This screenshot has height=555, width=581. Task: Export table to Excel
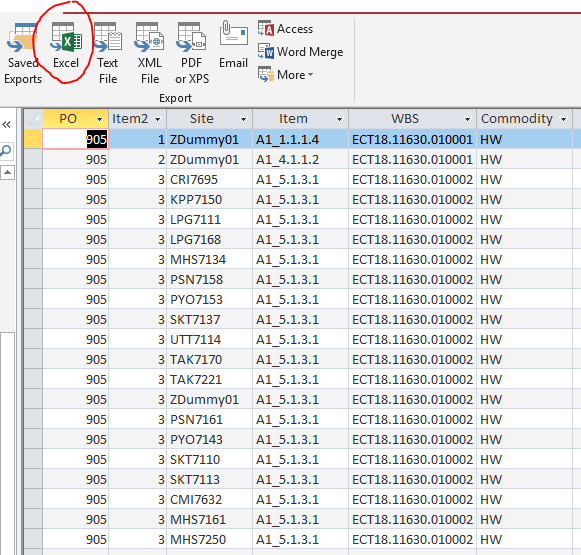(66, 46)
